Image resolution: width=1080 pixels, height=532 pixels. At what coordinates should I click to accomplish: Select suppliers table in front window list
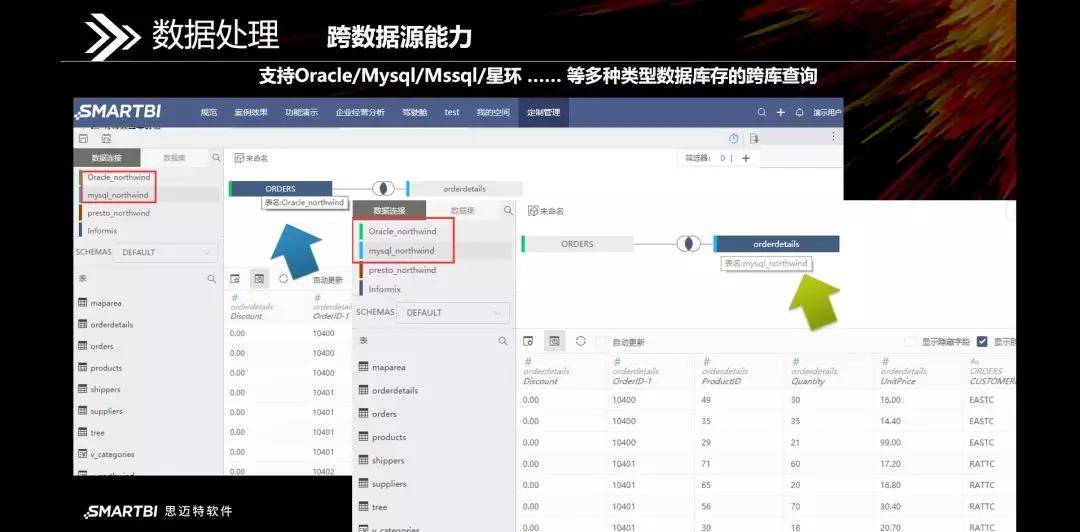389,484
